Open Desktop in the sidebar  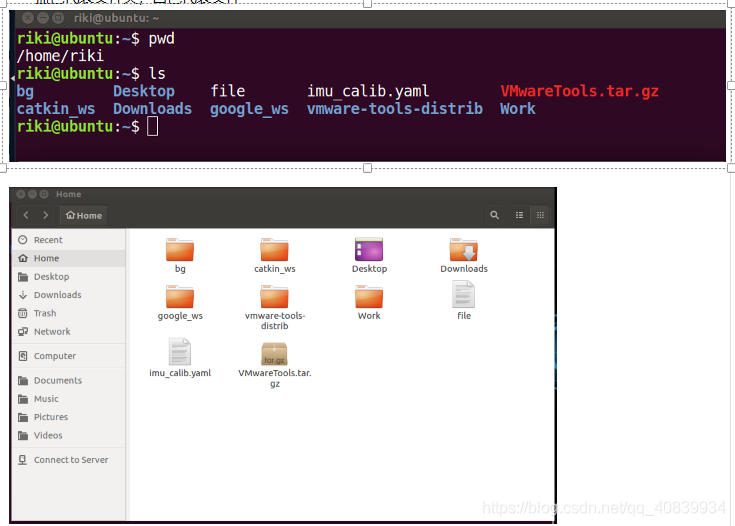pos(69,277)
